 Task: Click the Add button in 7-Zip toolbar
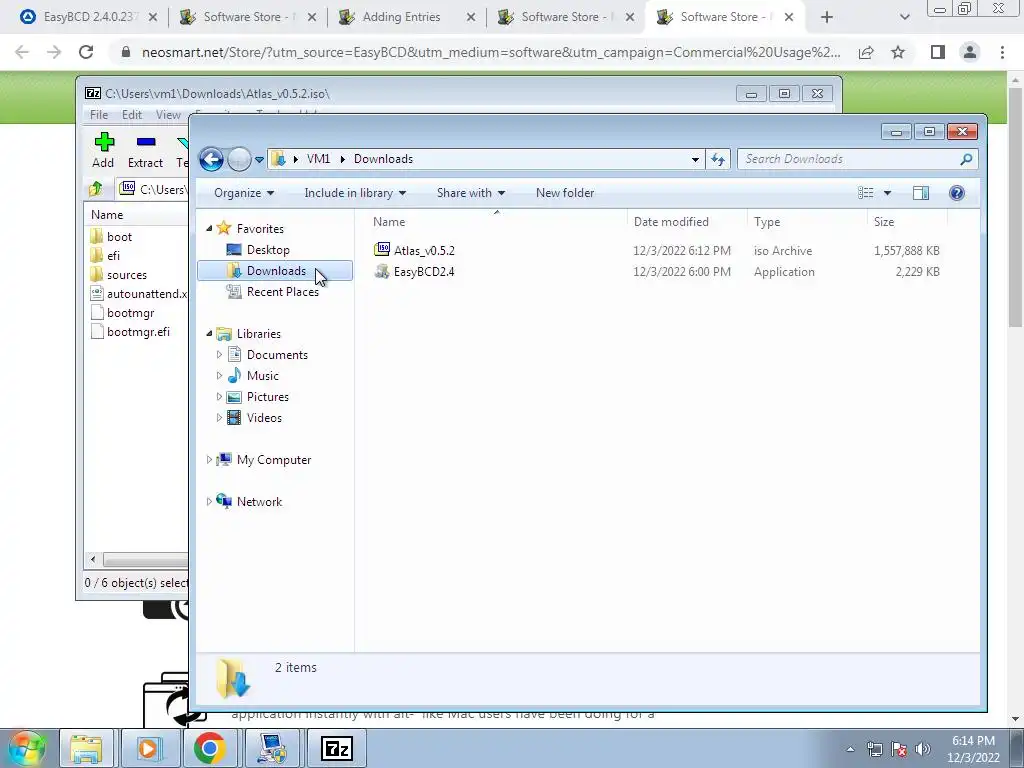click(103, 150)
